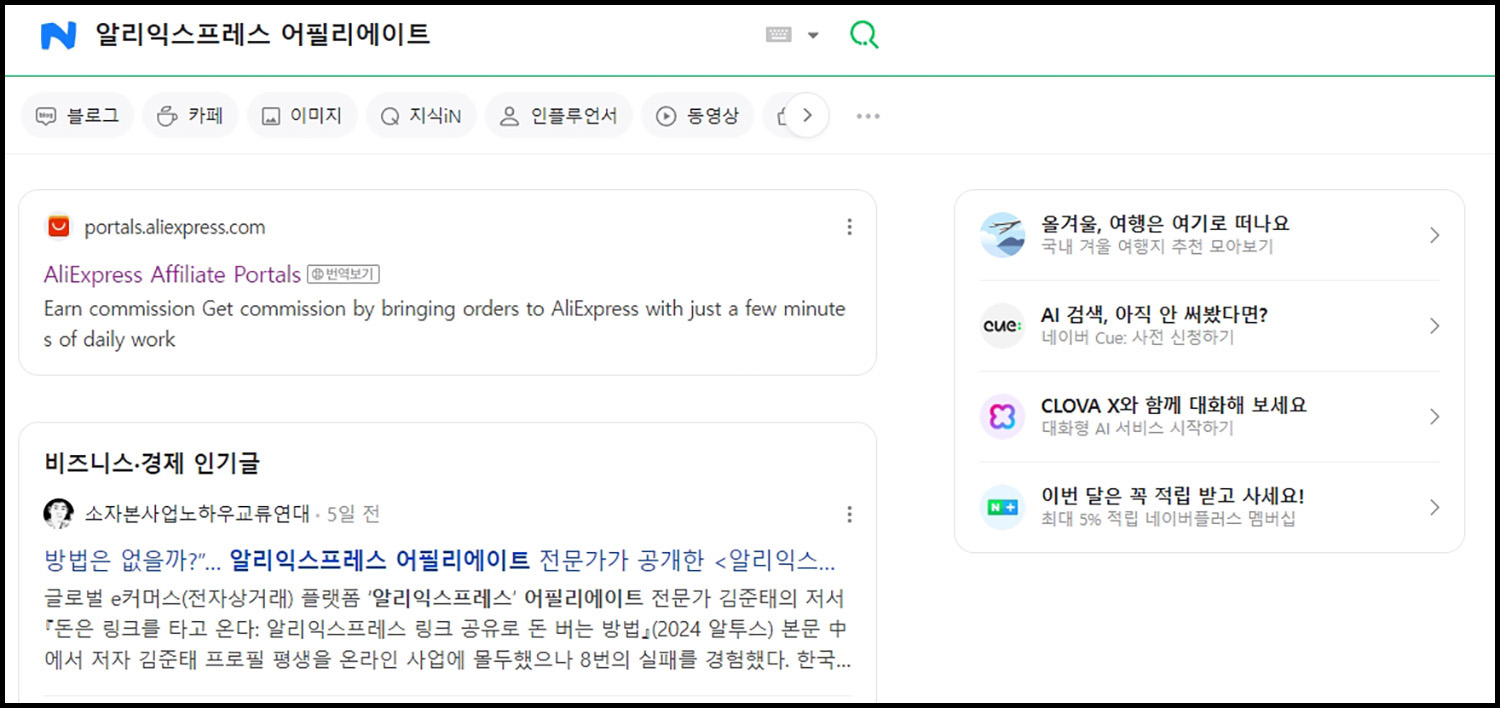The image size is (1500, 708).
Task: Switch to the 블로그 tab
Action: (x=77, y=116)
